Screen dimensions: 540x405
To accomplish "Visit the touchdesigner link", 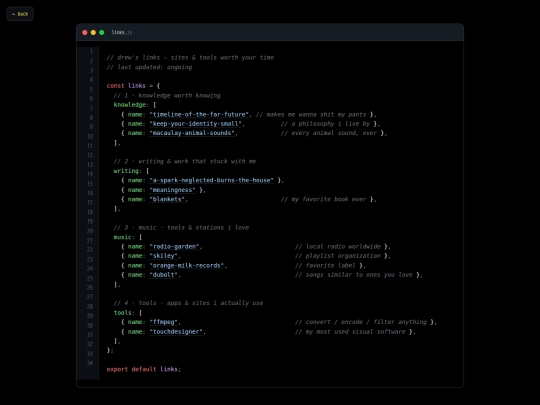I will pos(176,332).
